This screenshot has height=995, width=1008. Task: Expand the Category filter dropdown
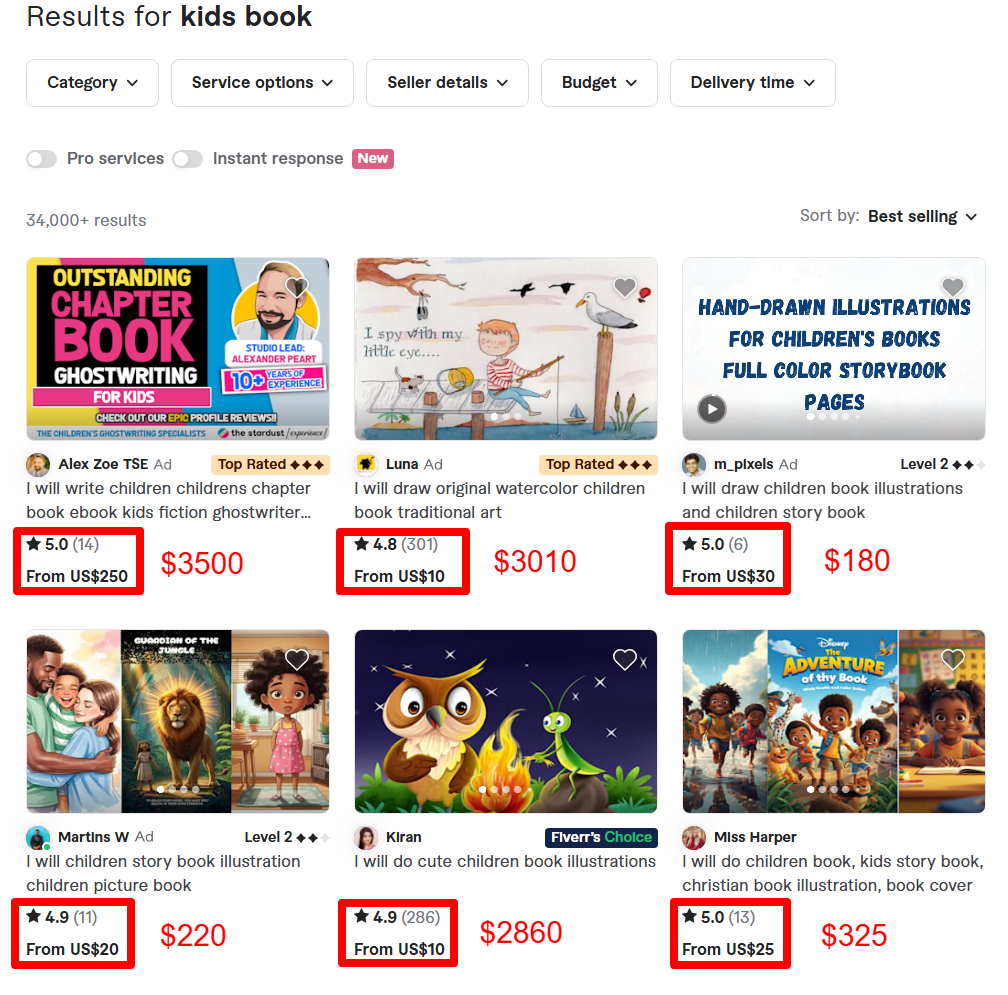point(92,83)
